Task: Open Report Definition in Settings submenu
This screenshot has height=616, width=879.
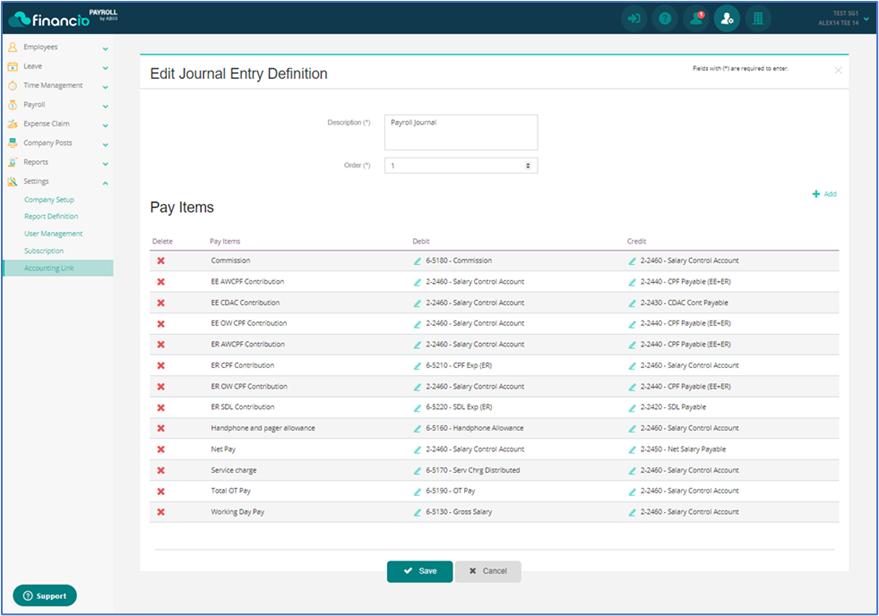Action: 51,216
